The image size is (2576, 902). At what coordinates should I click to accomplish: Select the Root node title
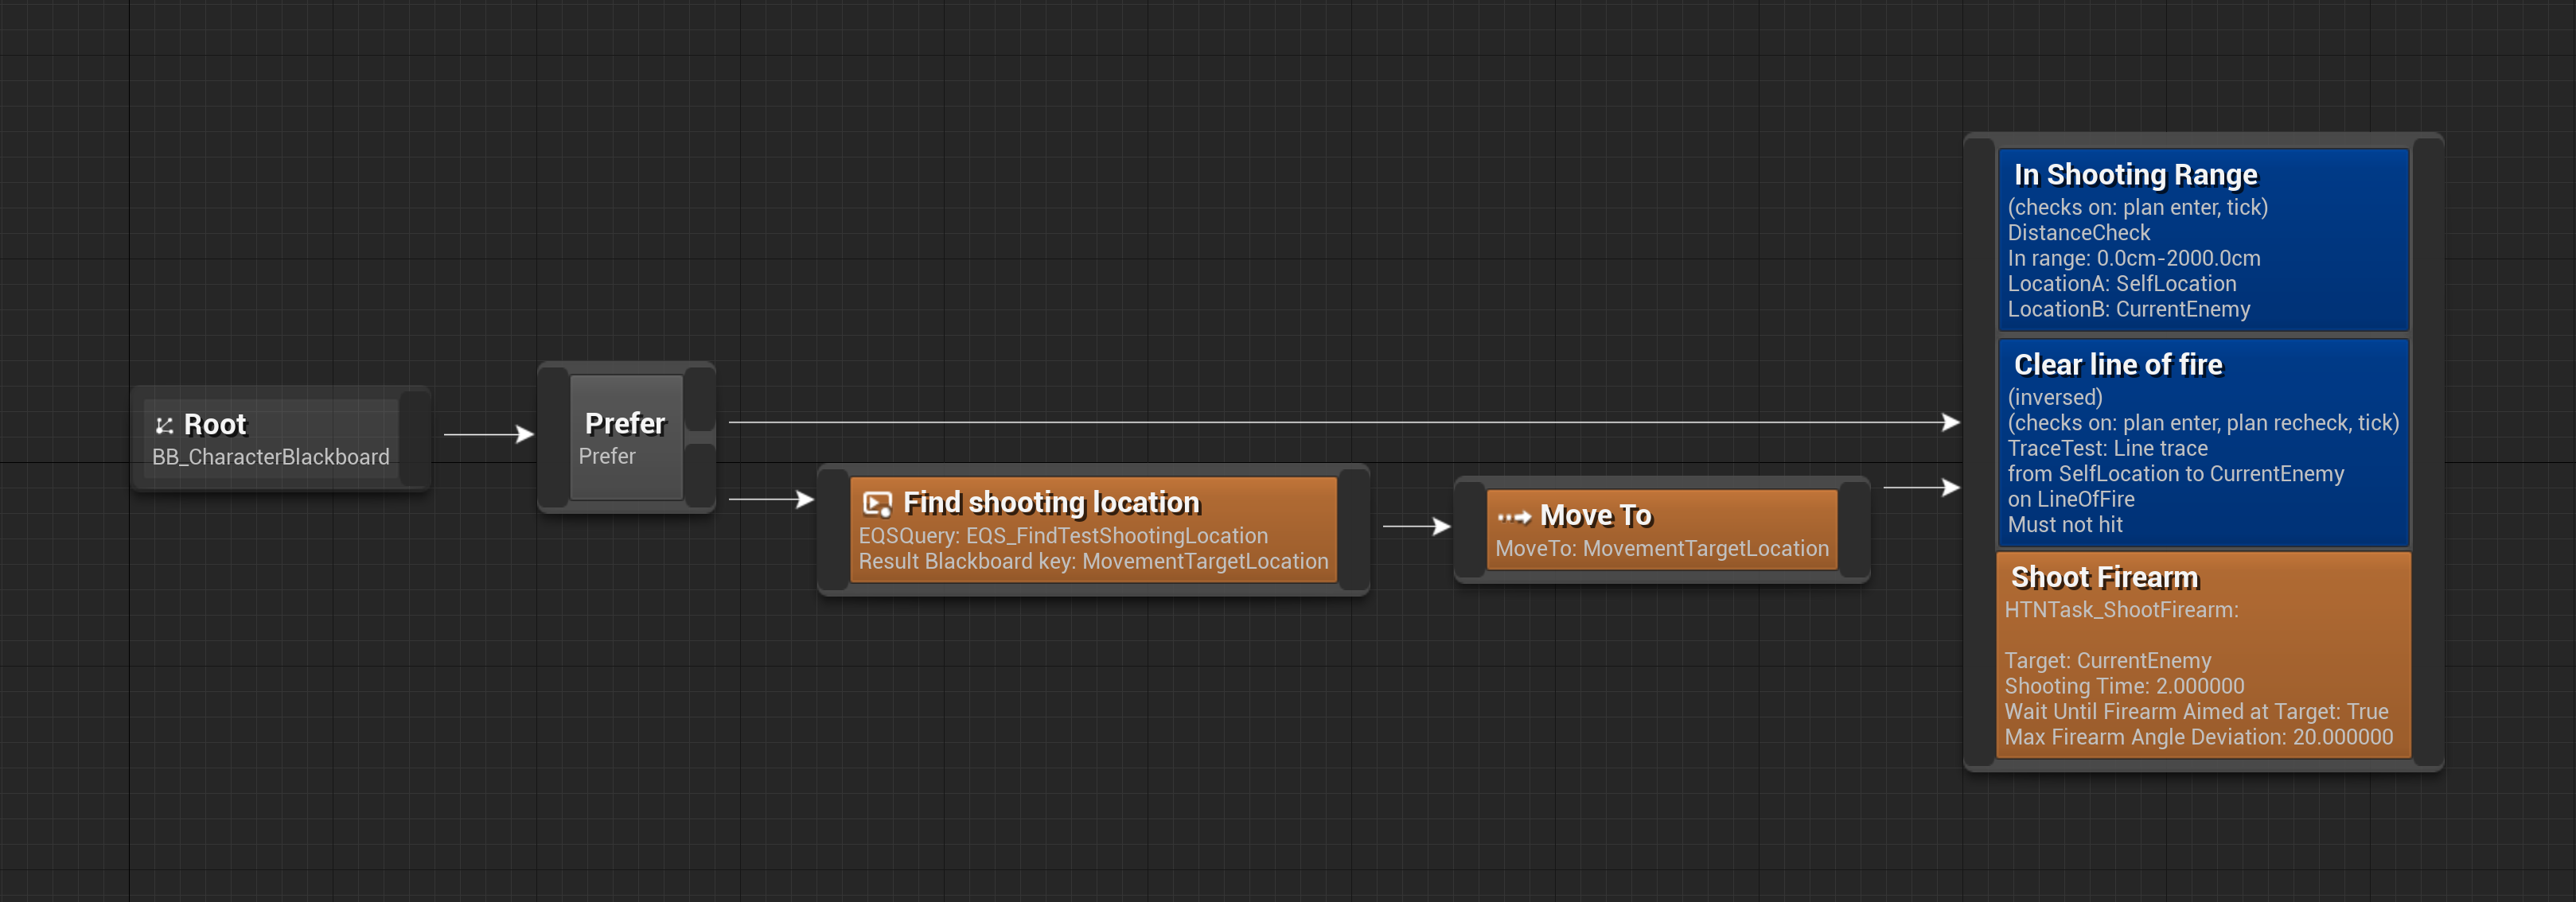coord(215,424)
